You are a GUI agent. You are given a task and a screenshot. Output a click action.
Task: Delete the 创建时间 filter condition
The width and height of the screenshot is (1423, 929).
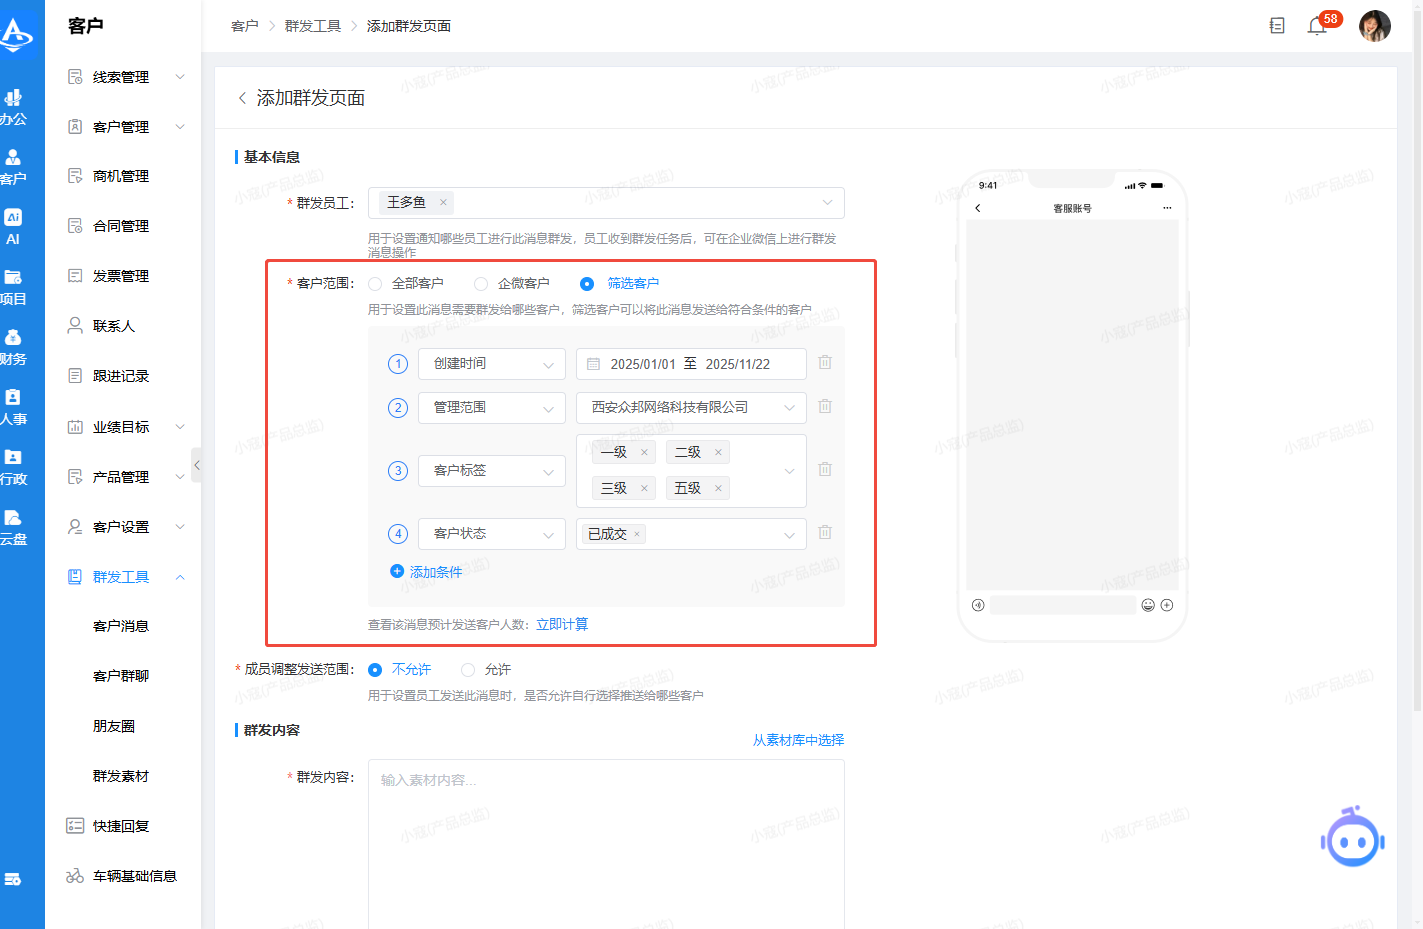825,363
